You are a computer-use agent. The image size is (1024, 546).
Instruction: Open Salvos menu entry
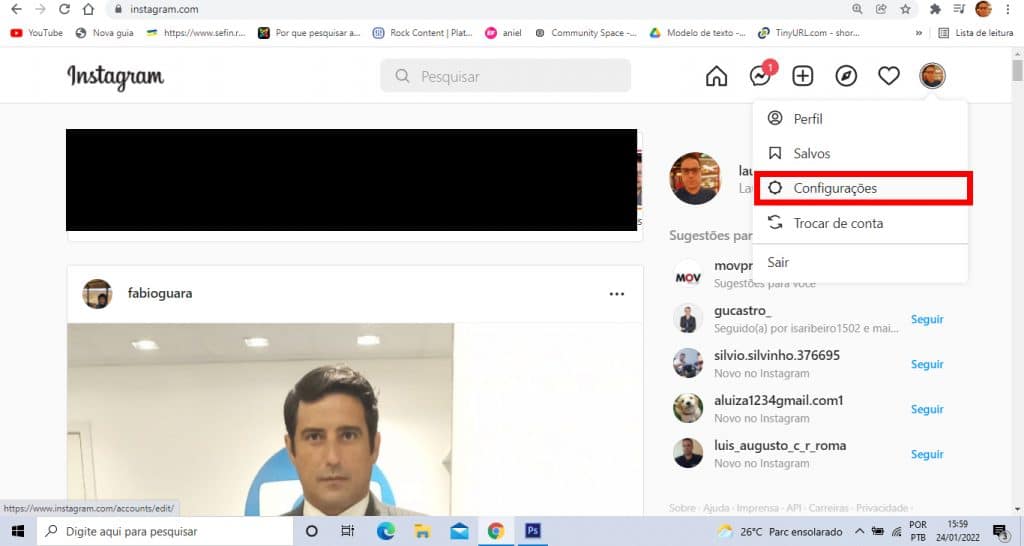[x=860, y=153]
